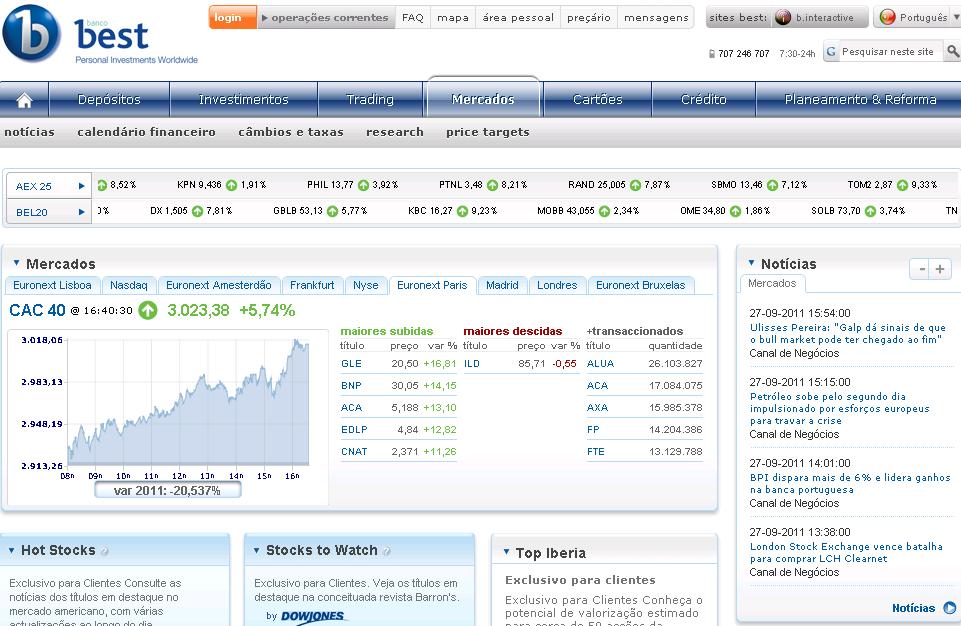The image size is (961, 626).
Task: Click the green arrow next to KBC 16,27
Action: click(462, 212)
